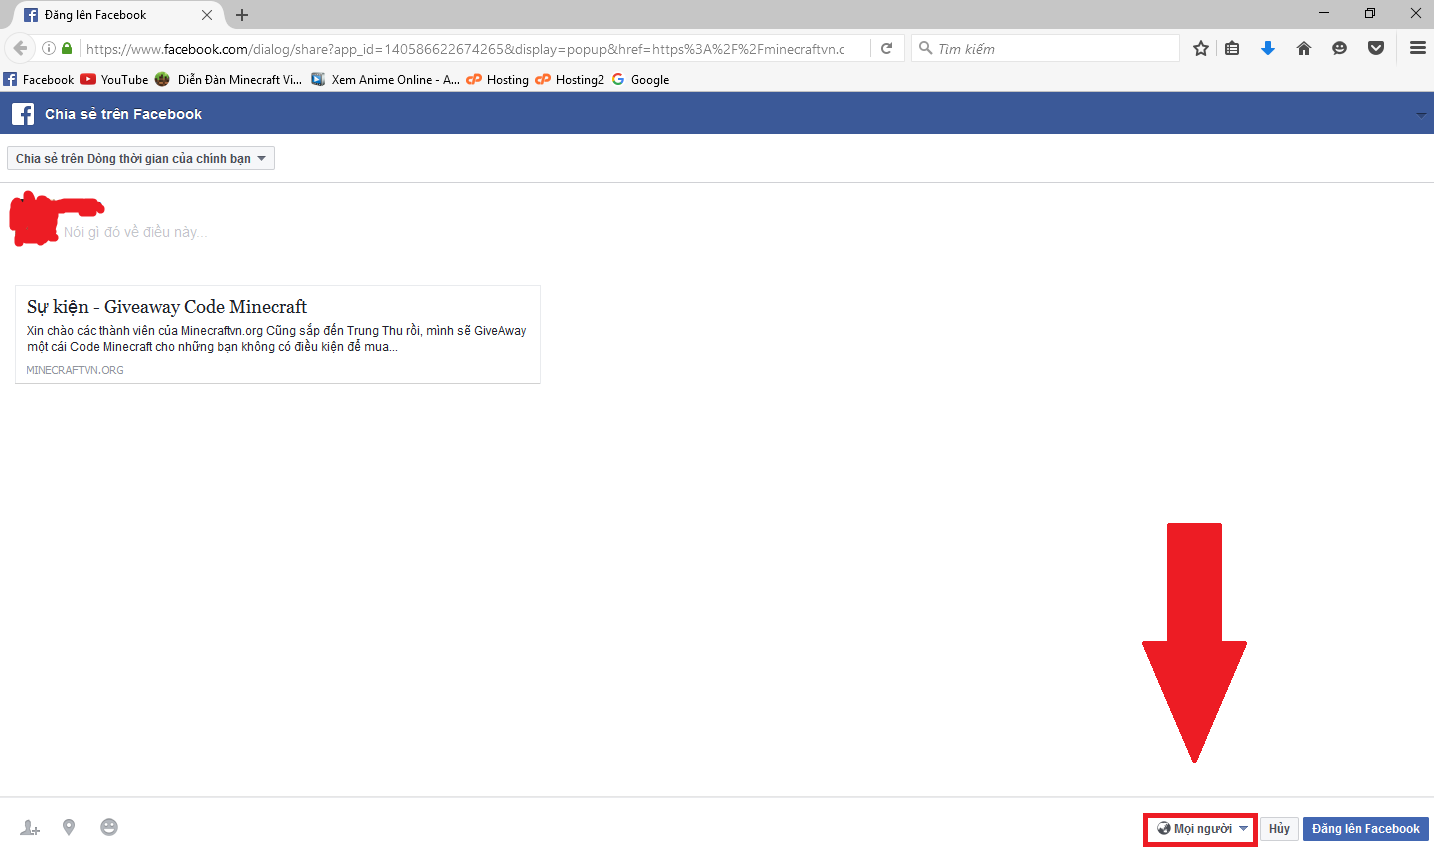
Task: Close the Firefox window
Action: click(1416, 13)
